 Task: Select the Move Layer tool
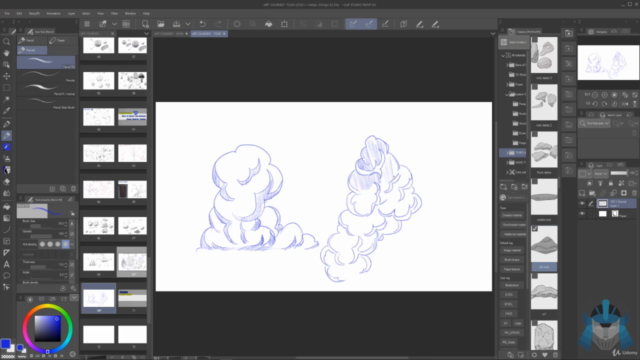7,76
